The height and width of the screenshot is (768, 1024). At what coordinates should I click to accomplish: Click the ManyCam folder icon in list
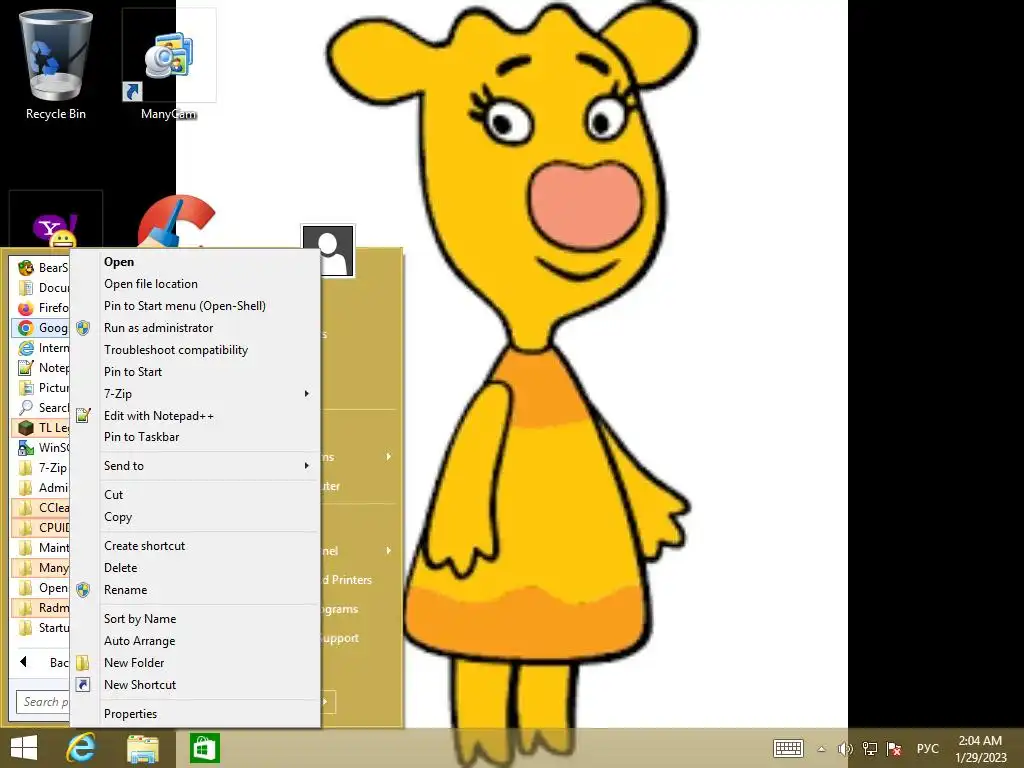tap(26, 568)
